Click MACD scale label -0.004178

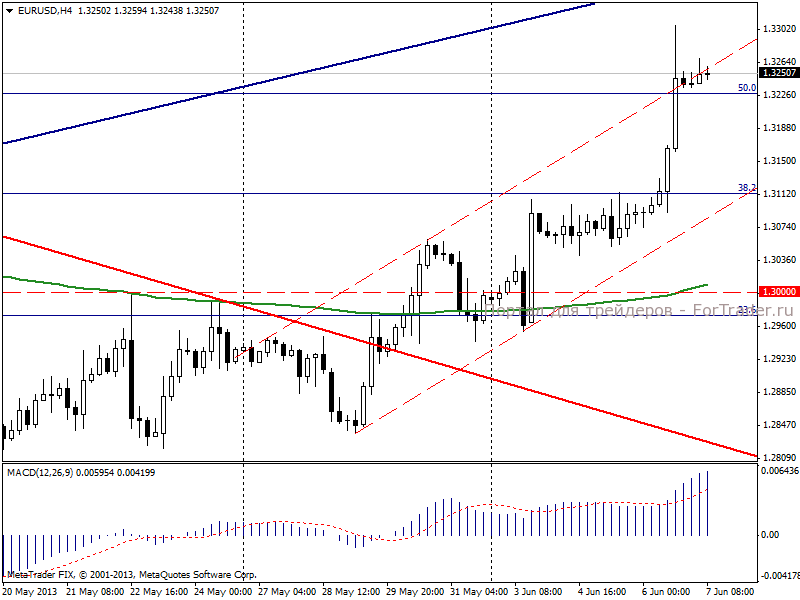click(780, 576)
